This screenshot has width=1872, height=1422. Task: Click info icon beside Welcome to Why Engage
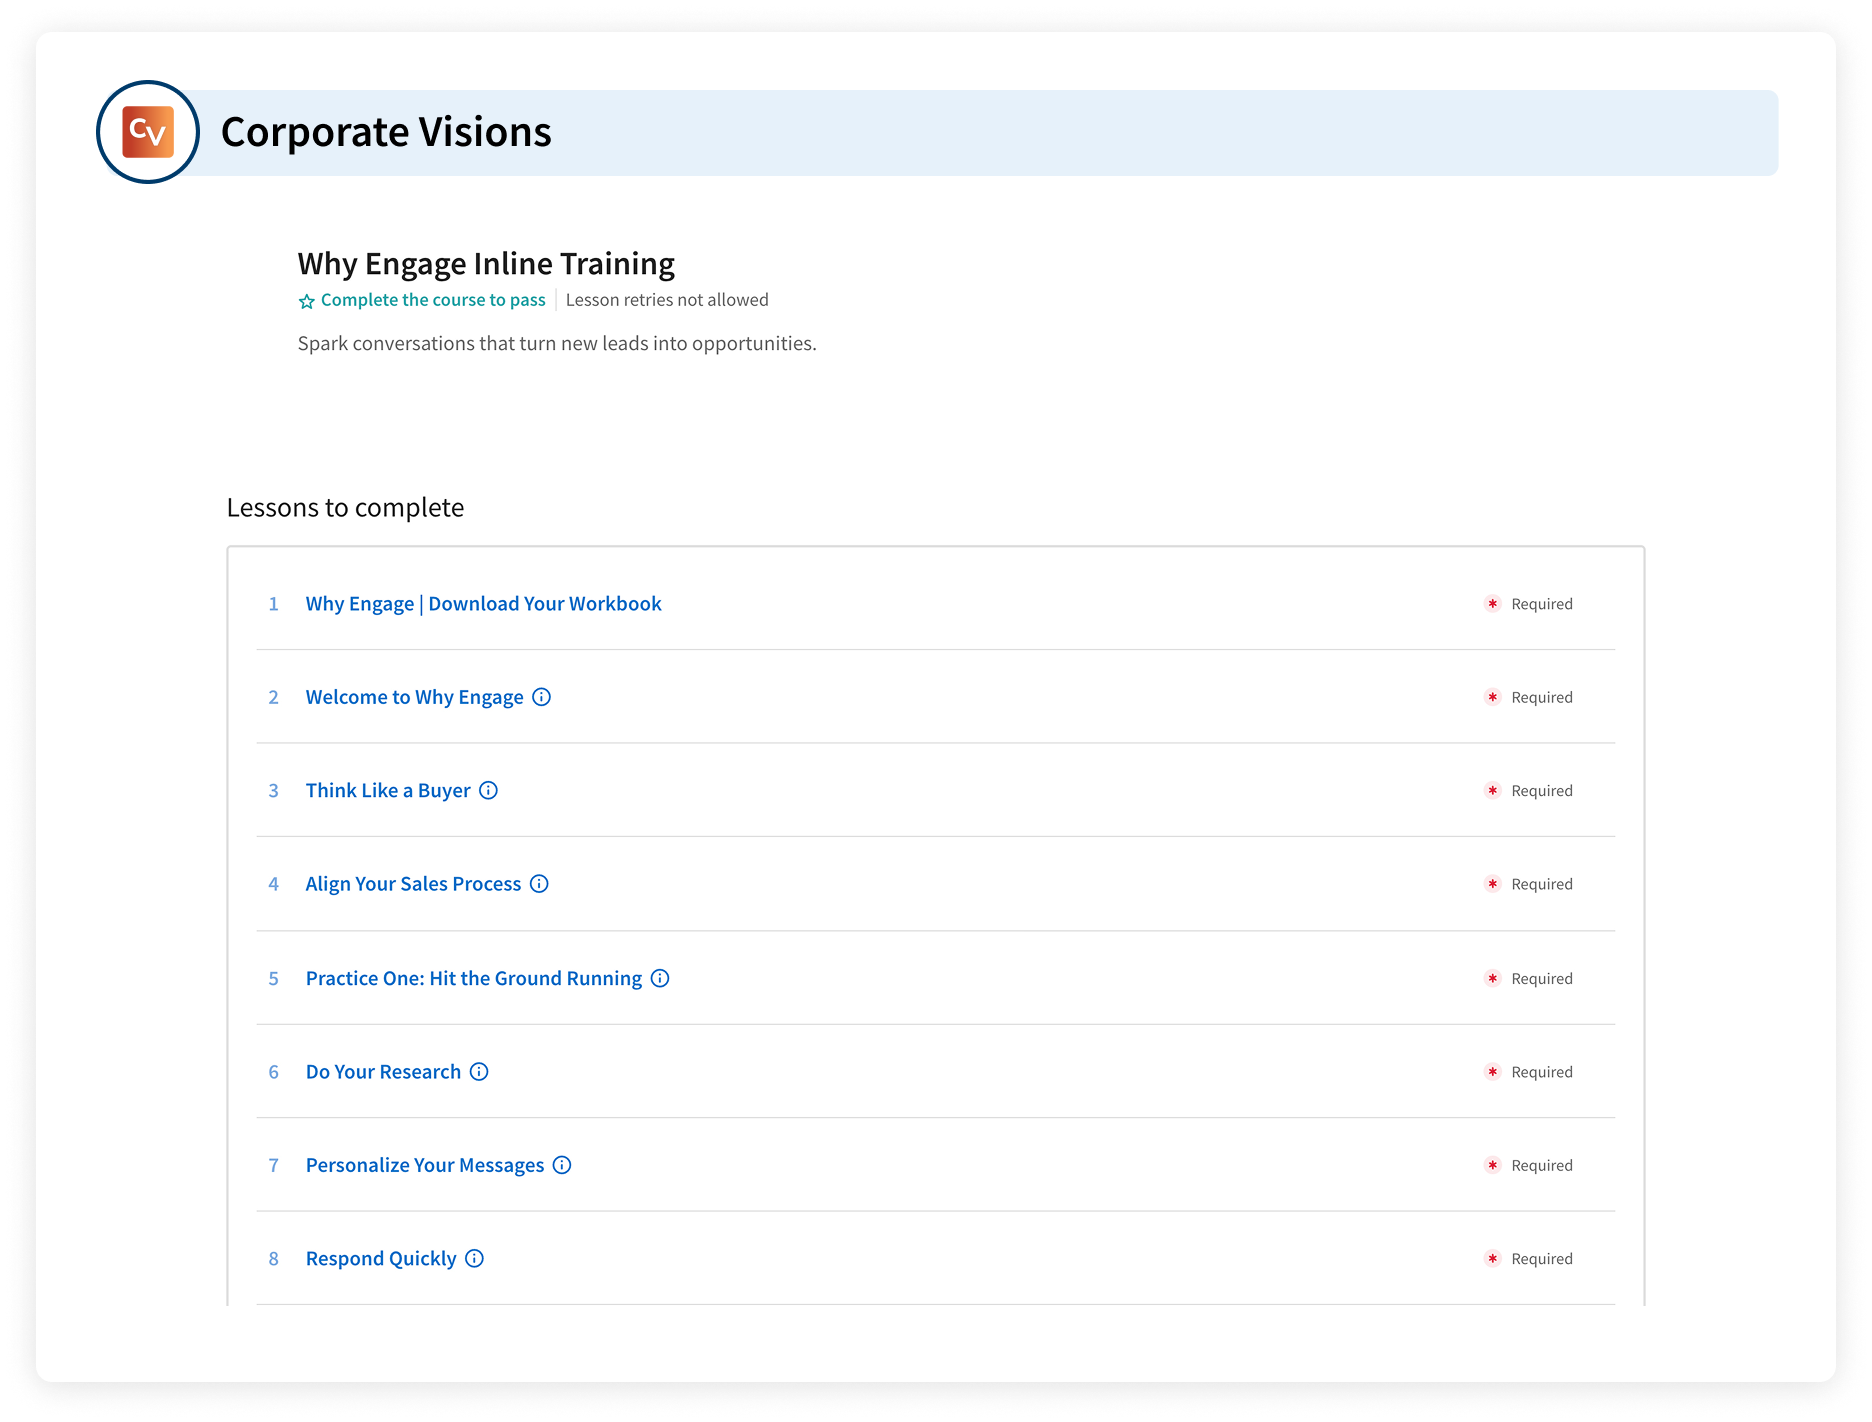pos(541,697)
